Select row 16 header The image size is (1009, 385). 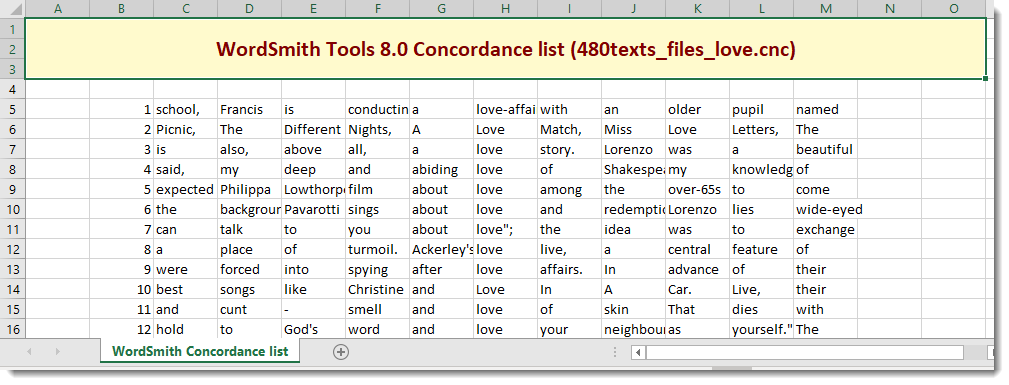[x=12, y=329]
